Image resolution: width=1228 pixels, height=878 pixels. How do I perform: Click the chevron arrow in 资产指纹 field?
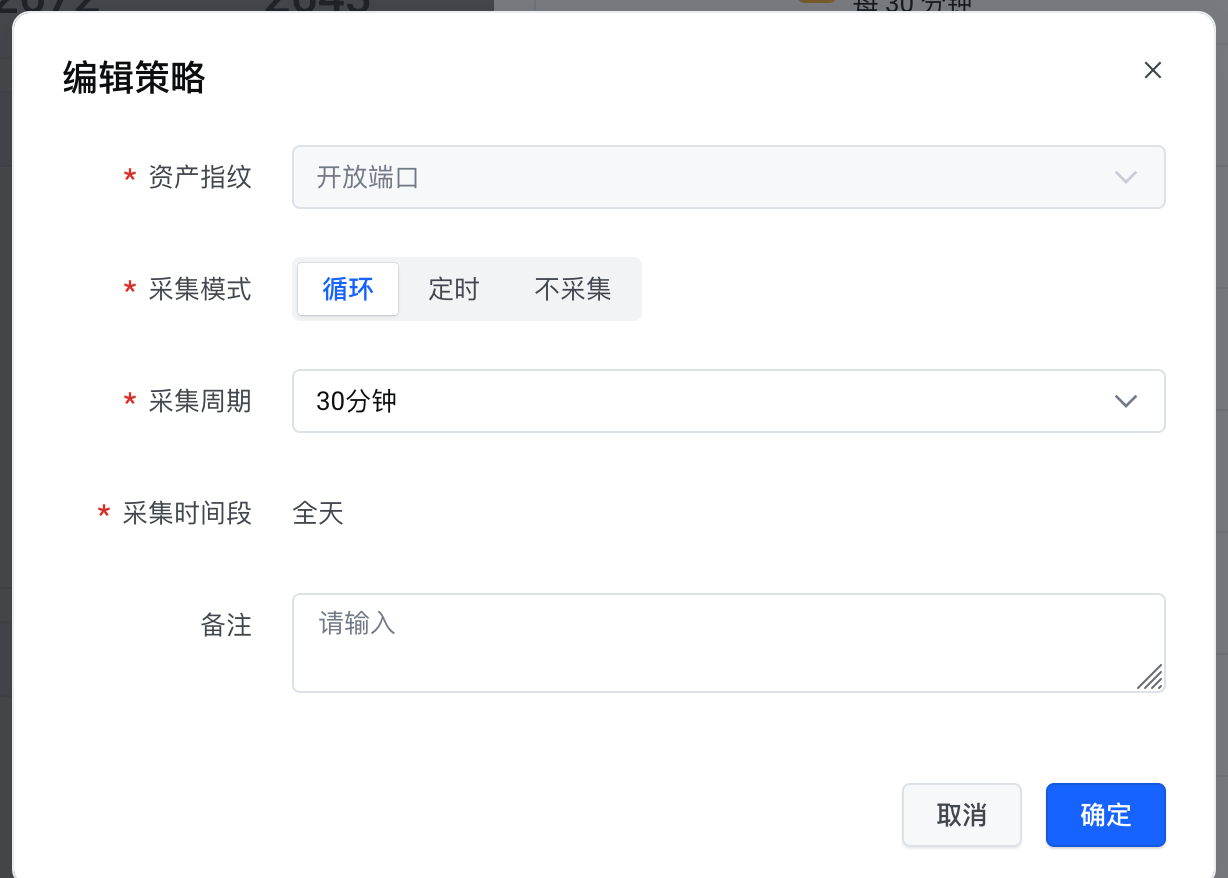click(x=1125, y=178)
